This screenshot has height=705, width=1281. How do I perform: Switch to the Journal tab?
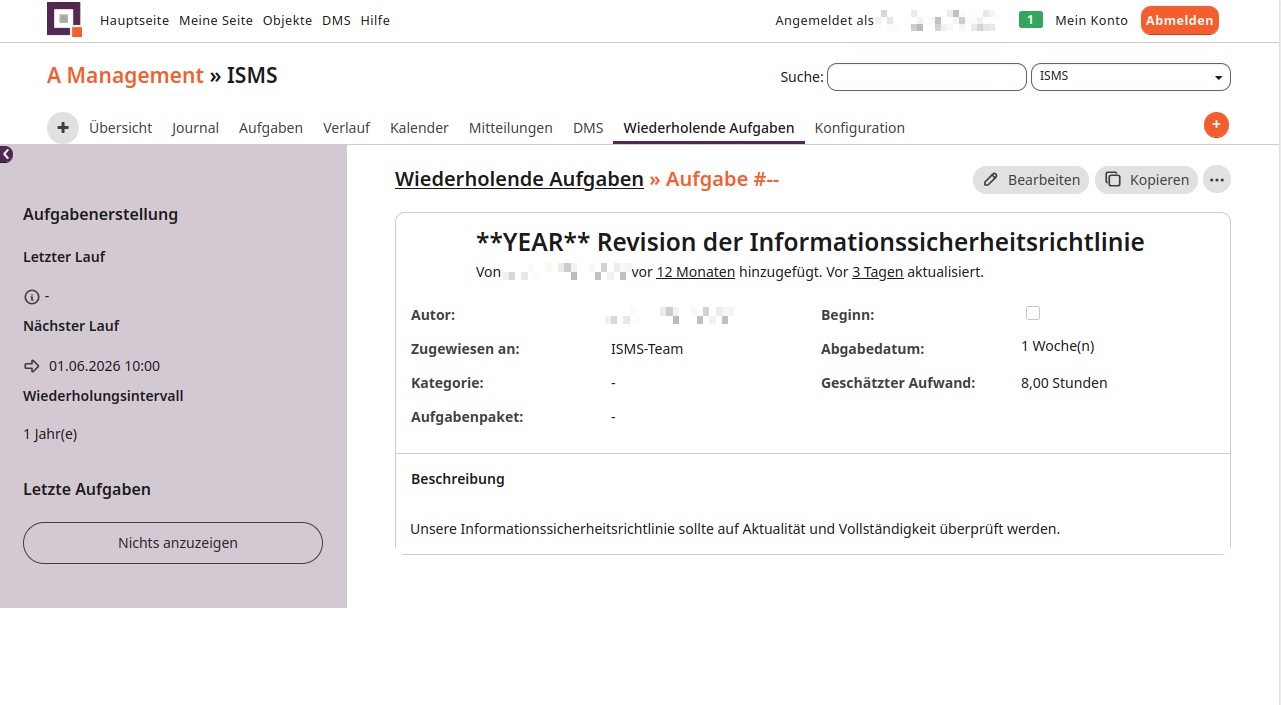click(x=195, y=128)
